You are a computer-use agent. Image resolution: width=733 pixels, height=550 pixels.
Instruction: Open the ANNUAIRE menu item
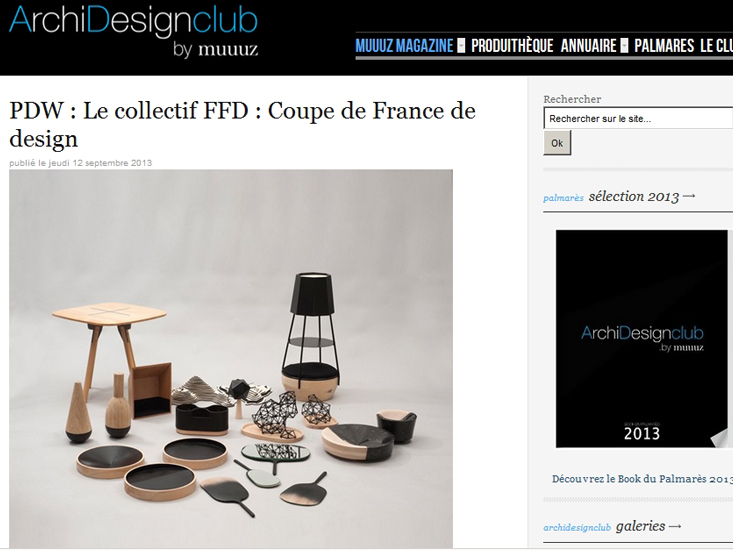[589, 46]
